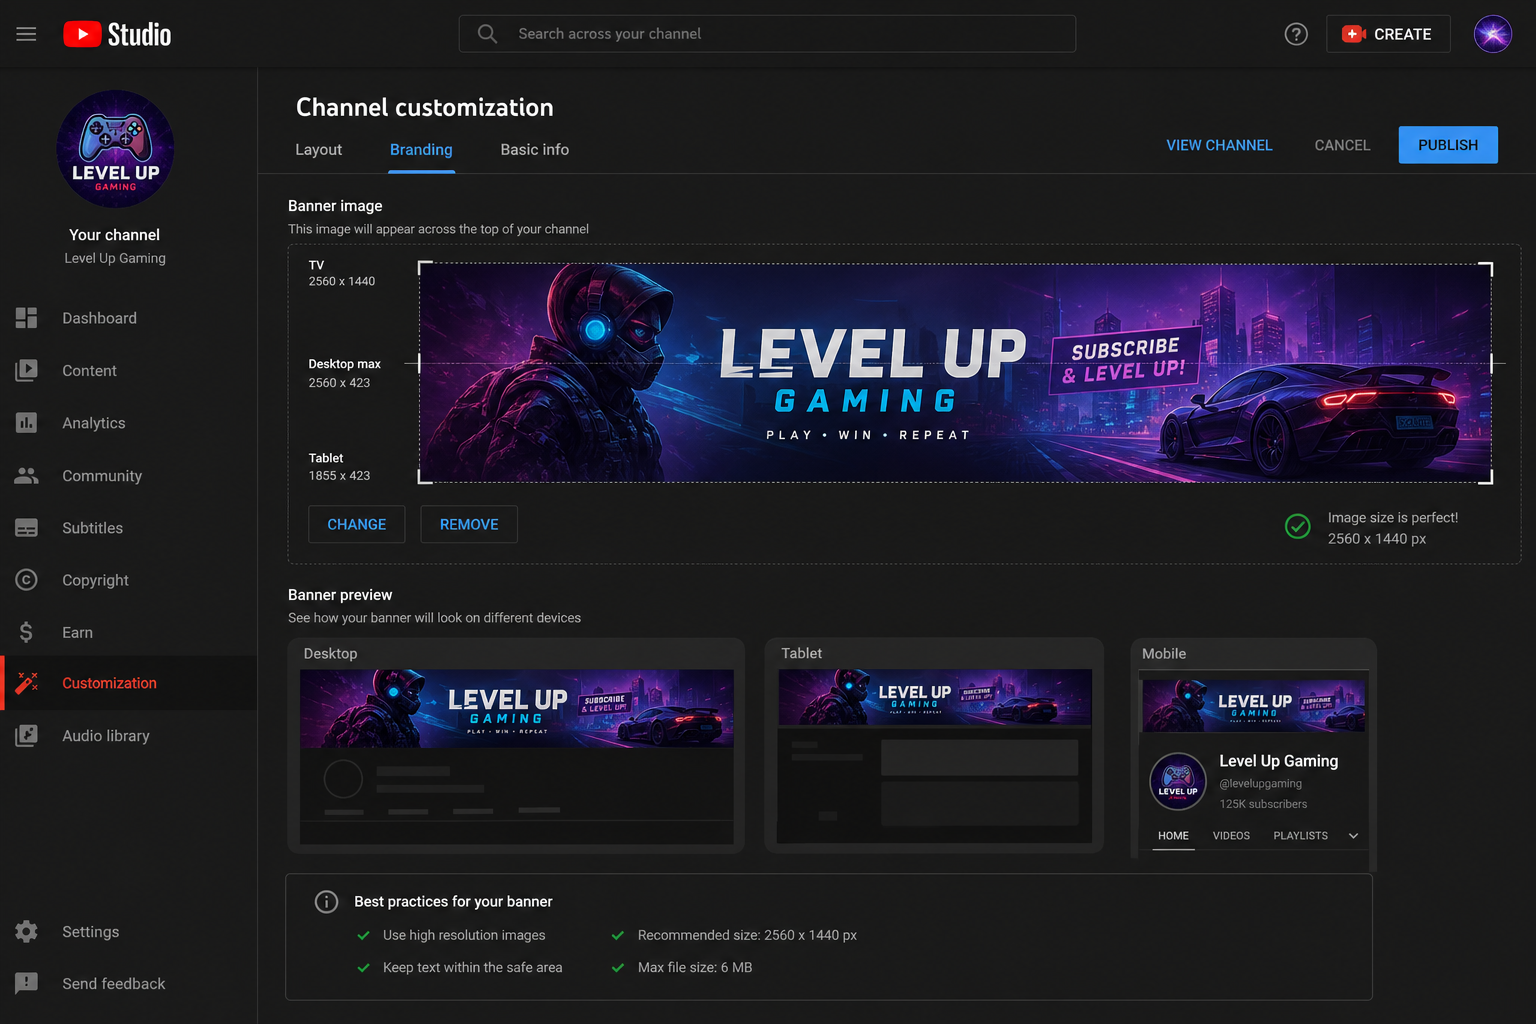Select VIDEOS tab in mobile preview
Viewport: 1536px width, 1024px height.
pyautogui.click(x=1231, y=836)
